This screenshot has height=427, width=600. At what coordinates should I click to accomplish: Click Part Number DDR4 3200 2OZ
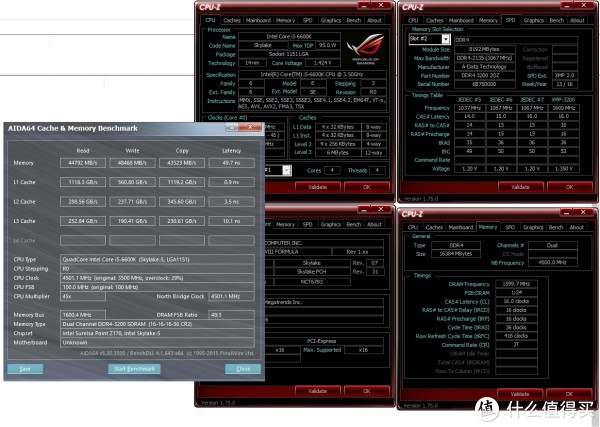coord(484,75)
